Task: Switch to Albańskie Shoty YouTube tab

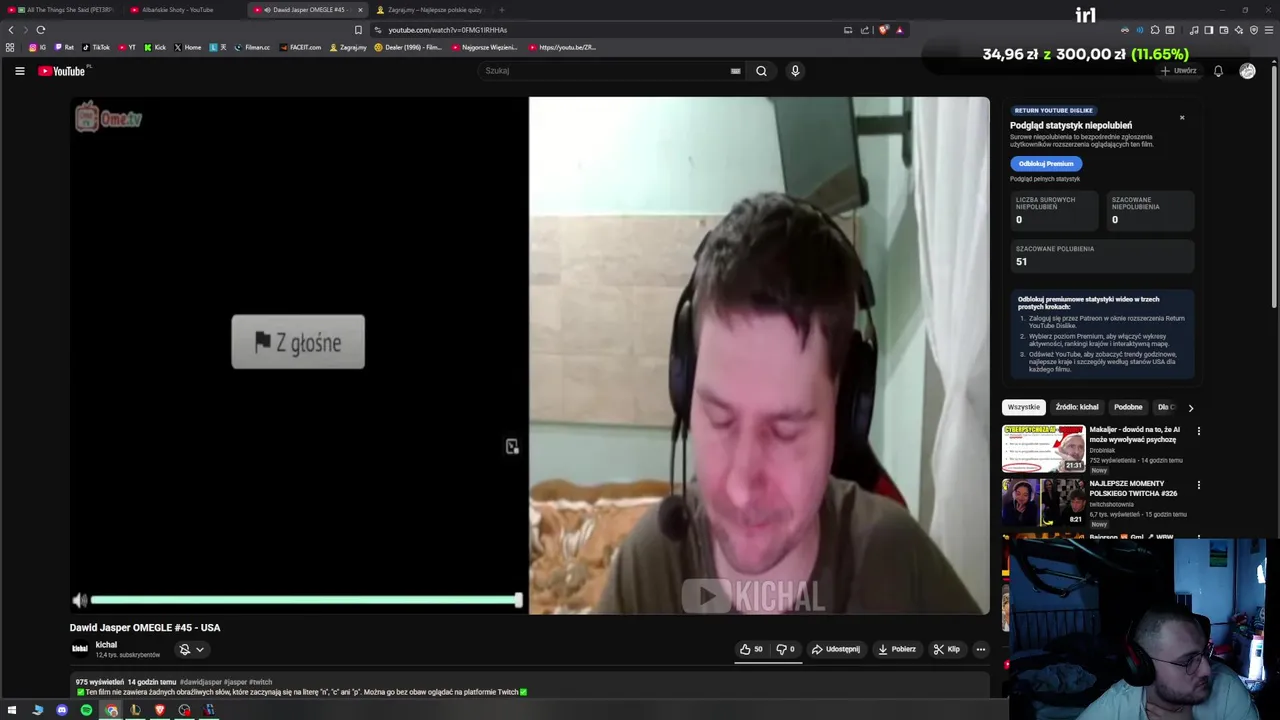Action: tap(178, 10)
